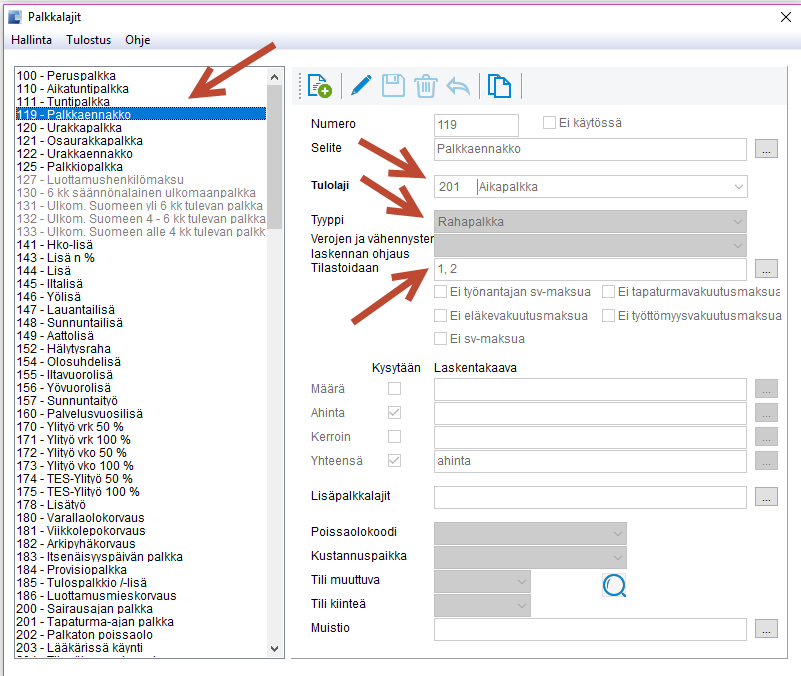Open the Tulolaji dropdown
Viewport: 801px width, 676px height.
pos(738,187)
